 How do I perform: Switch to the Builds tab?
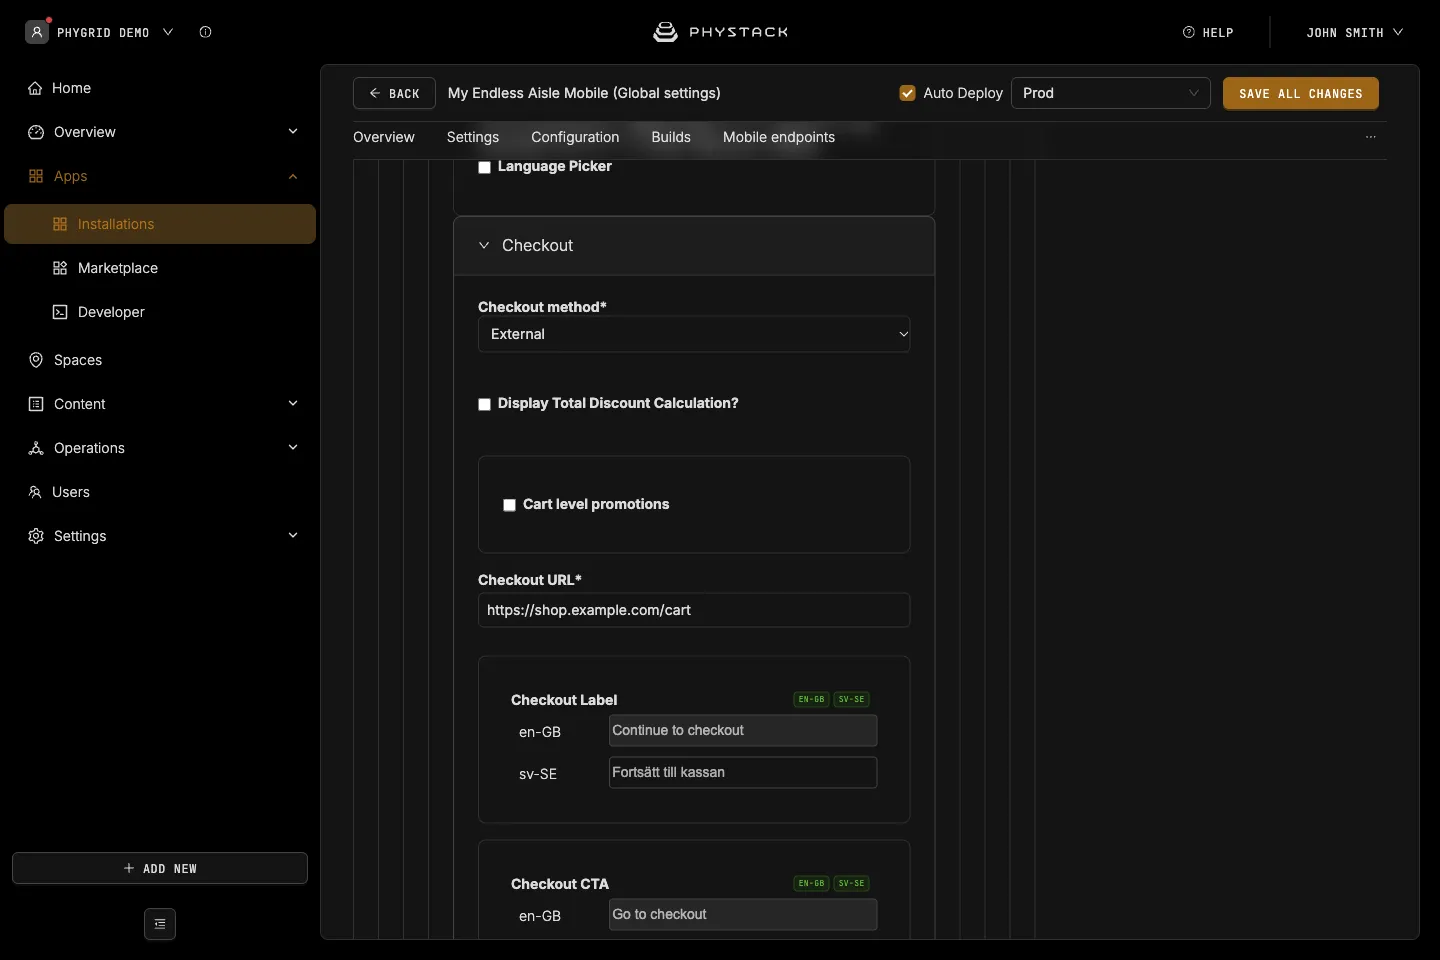coord(671,137)
